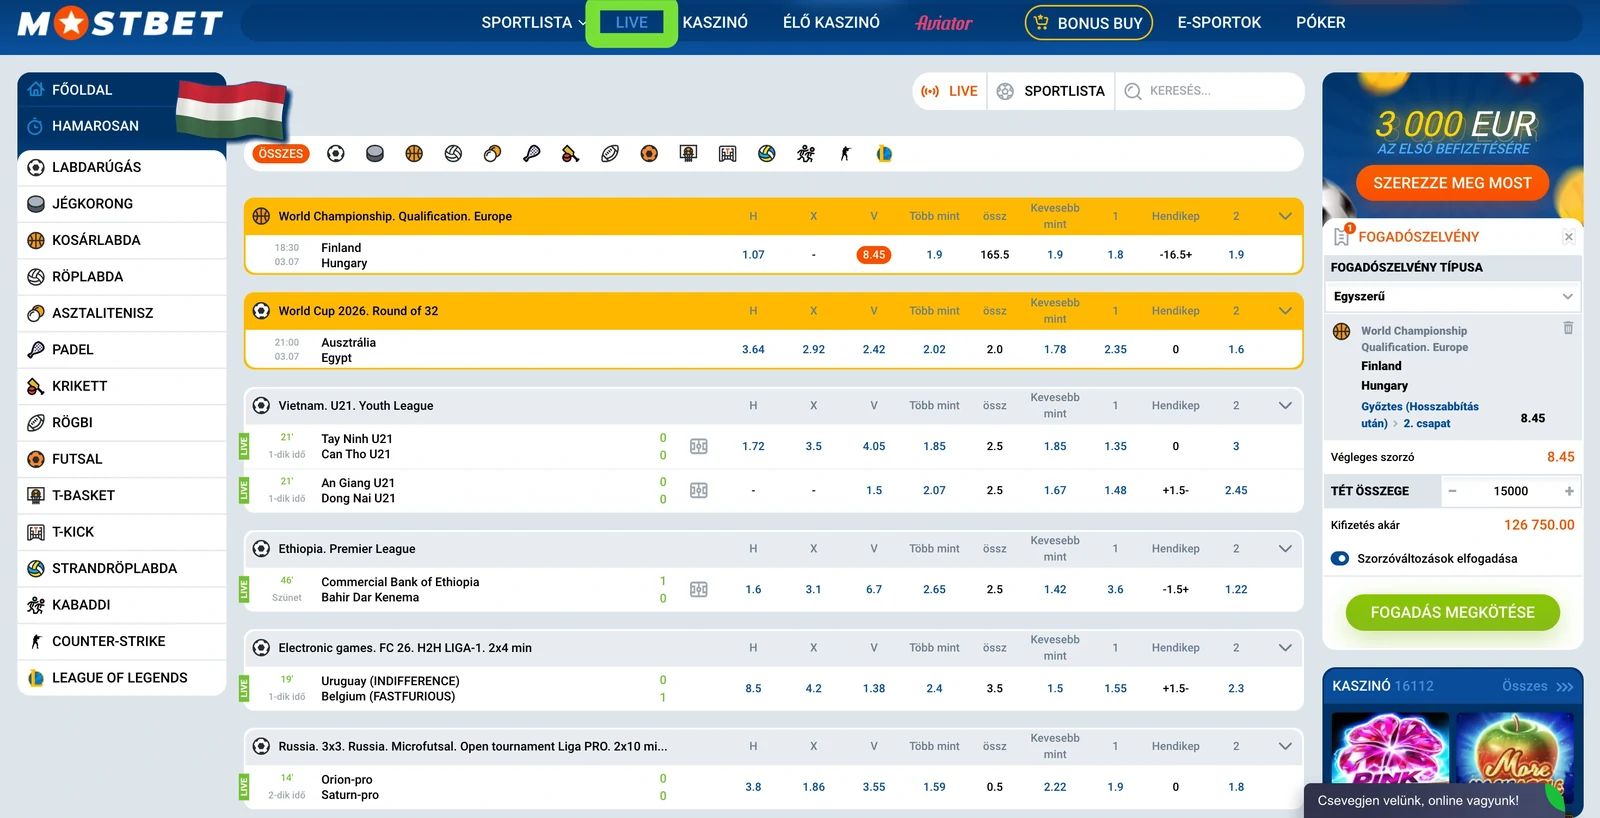The image size is (1600, 818).
Task: Open match stats icon for Tay Ninh U21
Action: click(x=699, y=446)
